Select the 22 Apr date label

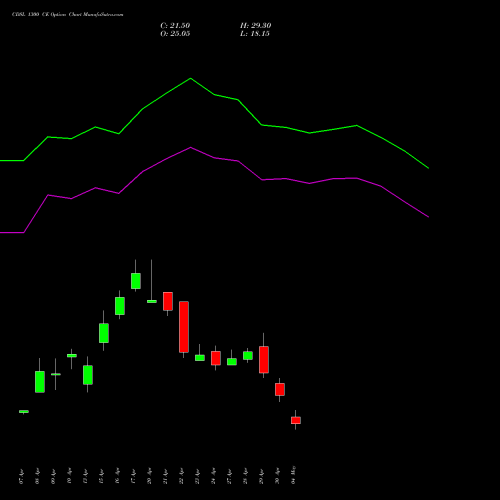click(x=182, y=477)
